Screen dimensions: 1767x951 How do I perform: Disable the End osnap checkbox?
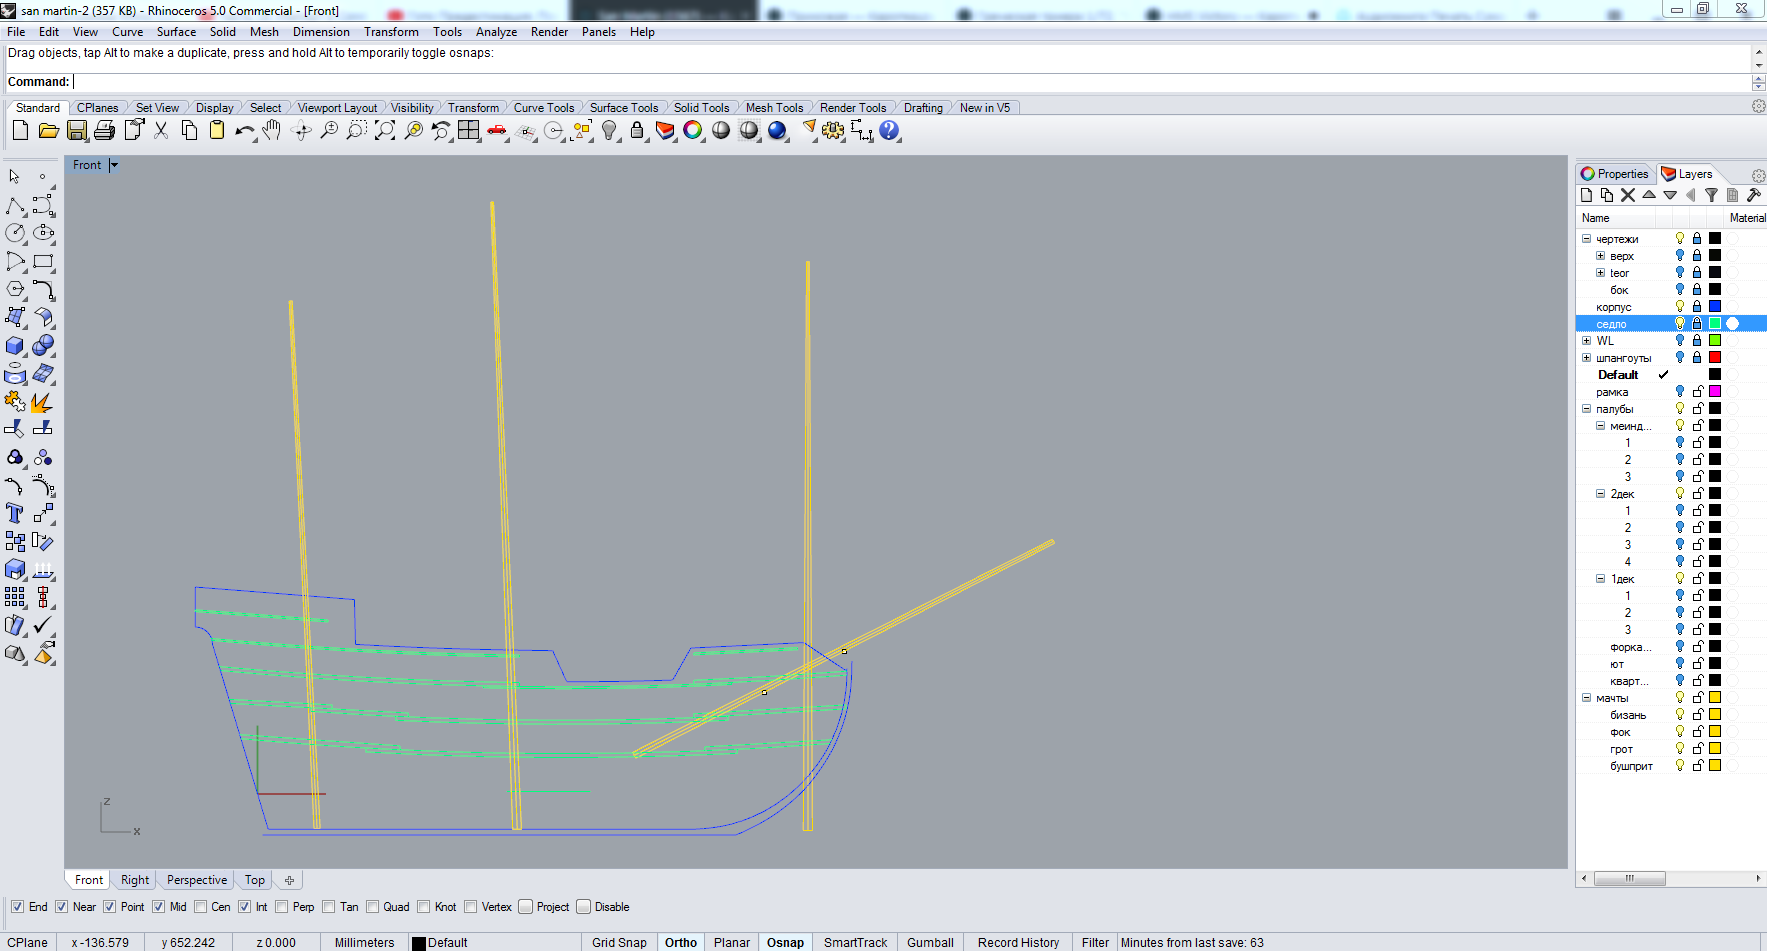[17, 907]
